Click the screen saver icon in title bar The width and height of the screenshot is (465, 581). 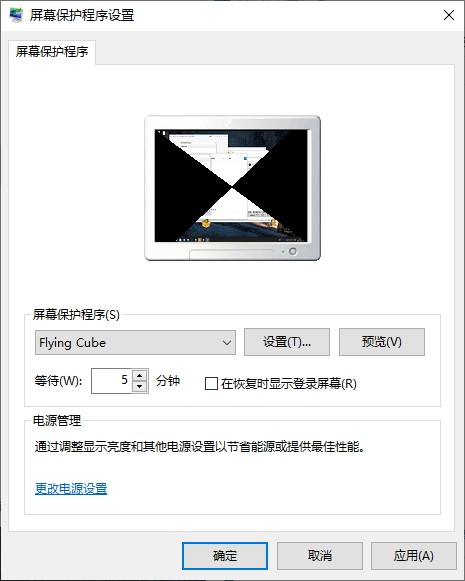tap(15, 15)
